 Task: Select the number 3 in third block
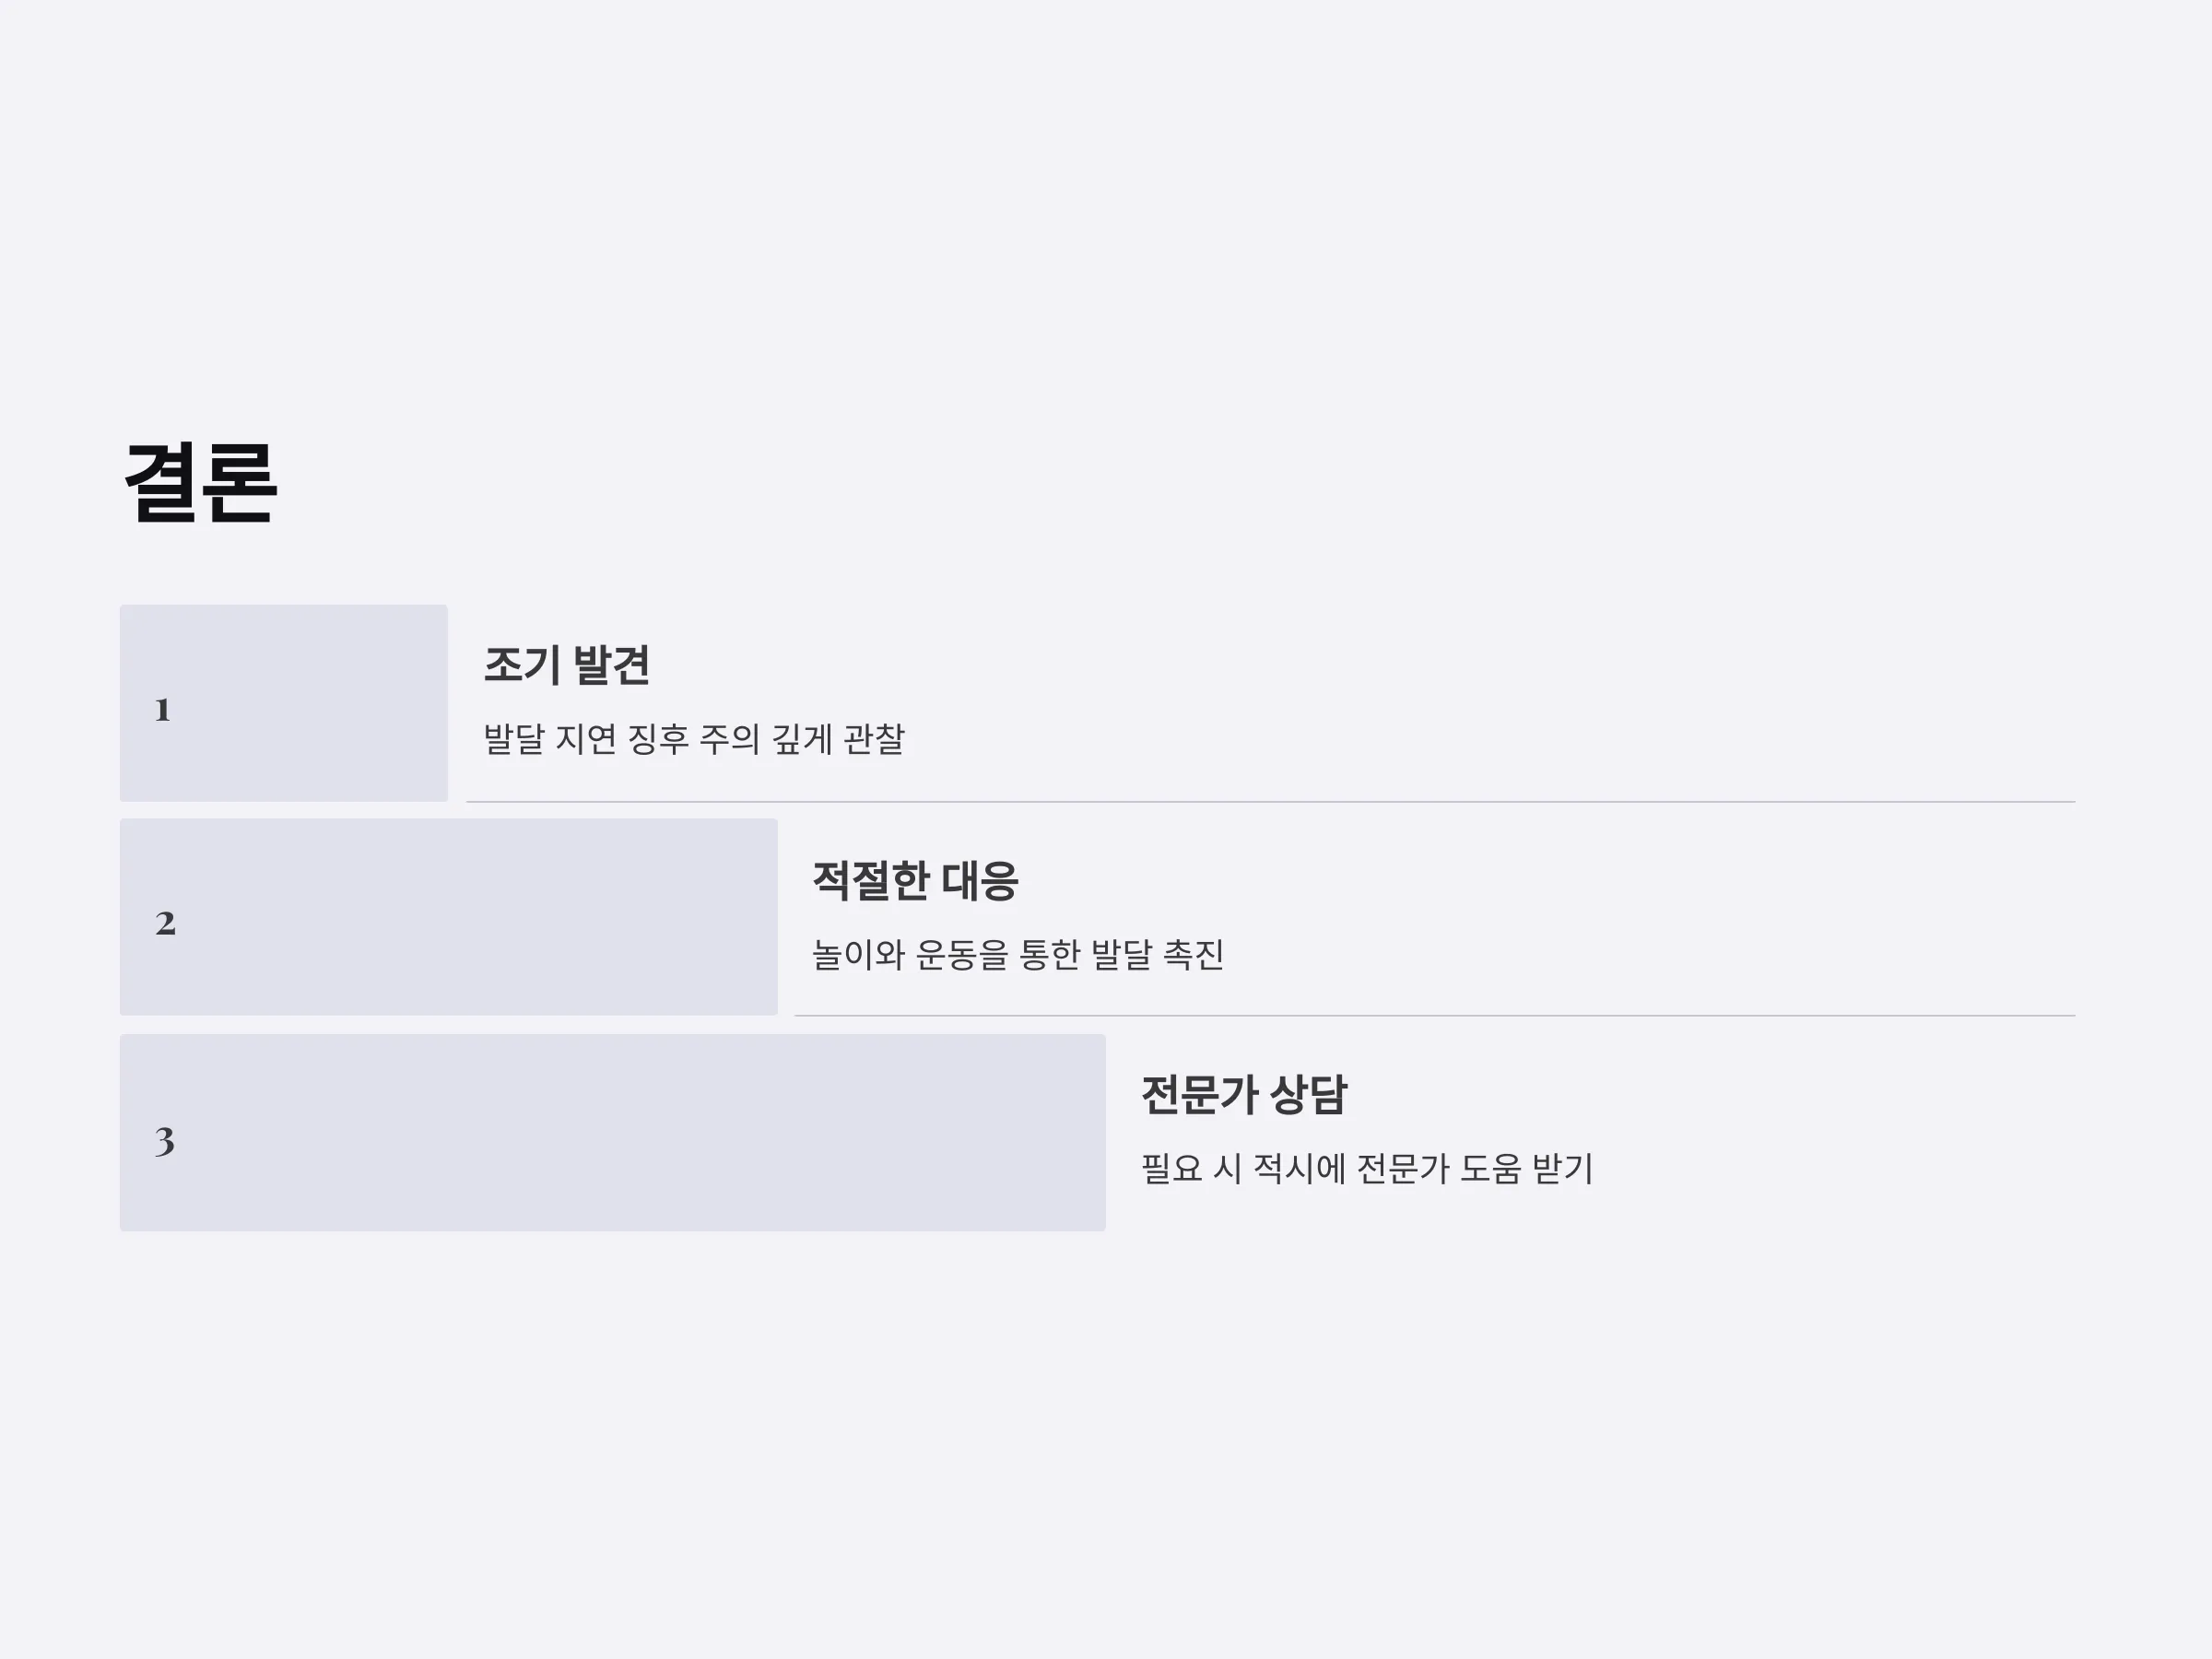click(165, 1141)
